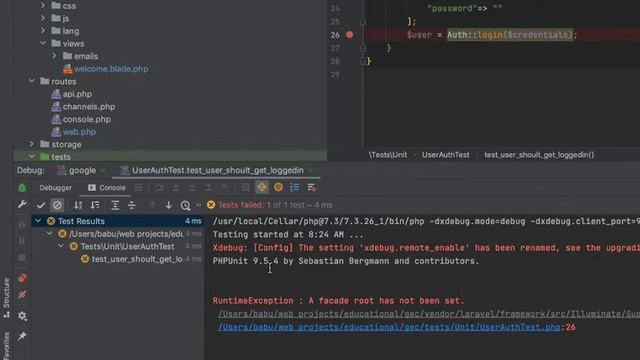This screenshot has width=640, height=360.
Task: Click the blue list icon in debug toolbar
Action: [294, 187]
